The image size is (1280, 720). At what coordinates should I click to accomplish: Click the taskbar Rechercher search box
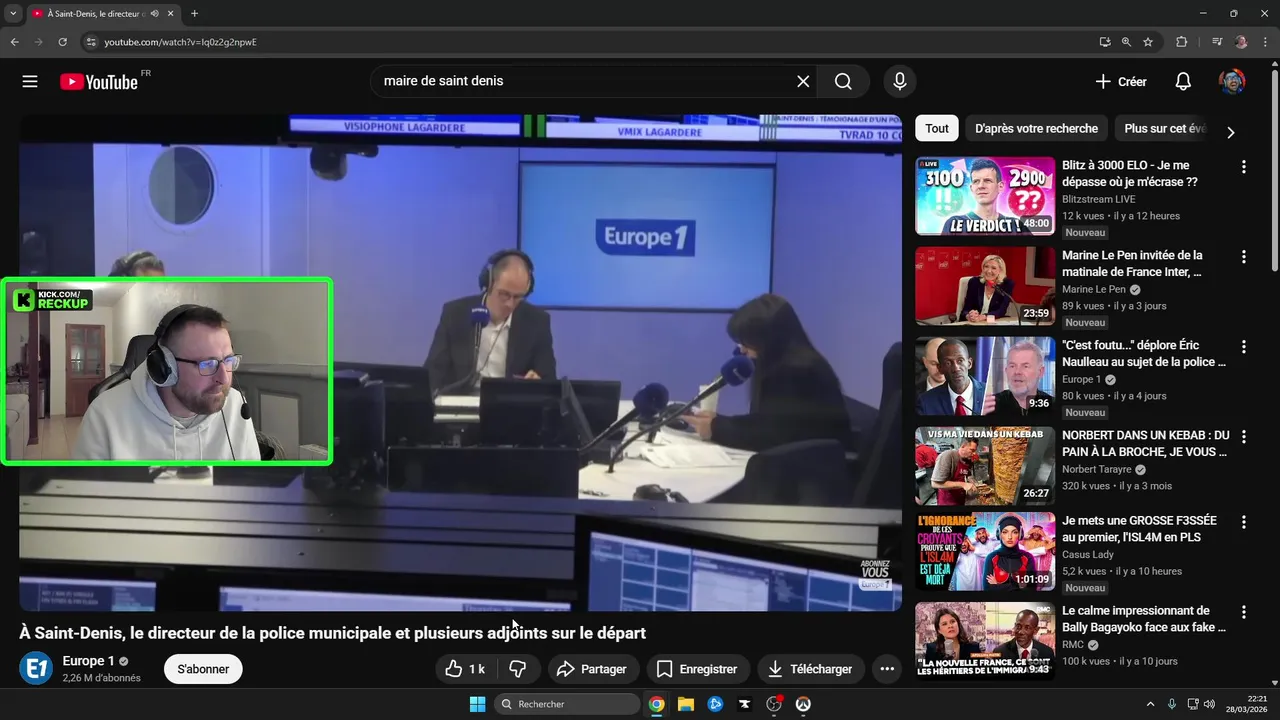click(x=567, y=704)
